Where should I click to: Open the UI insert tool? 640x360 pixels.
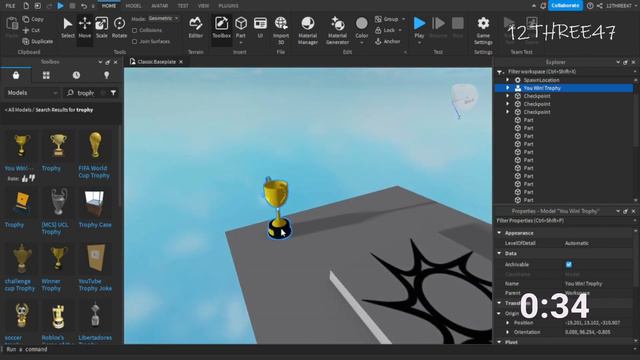coord(260,27)
